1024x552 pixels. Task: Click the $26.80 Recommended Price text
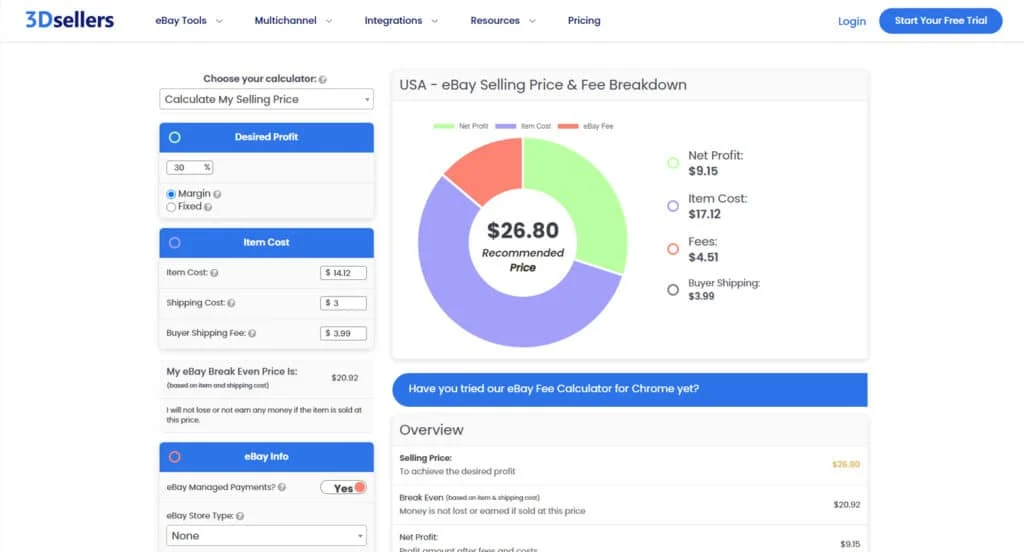pos(522,247)
